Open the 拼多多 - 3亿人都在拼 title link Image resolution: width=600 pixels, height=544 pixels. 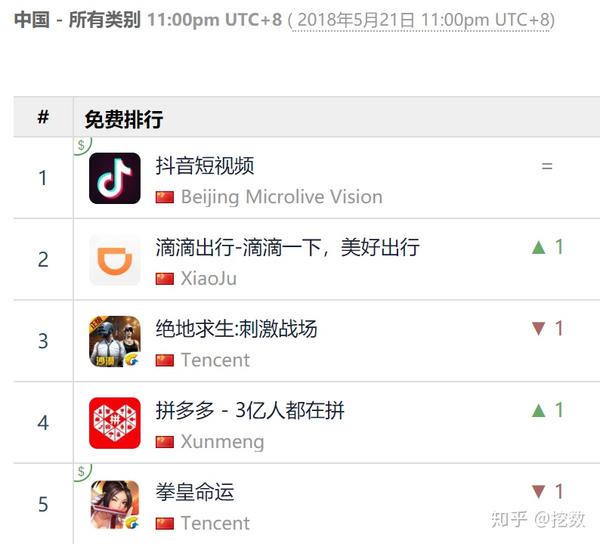pos(250,410)
